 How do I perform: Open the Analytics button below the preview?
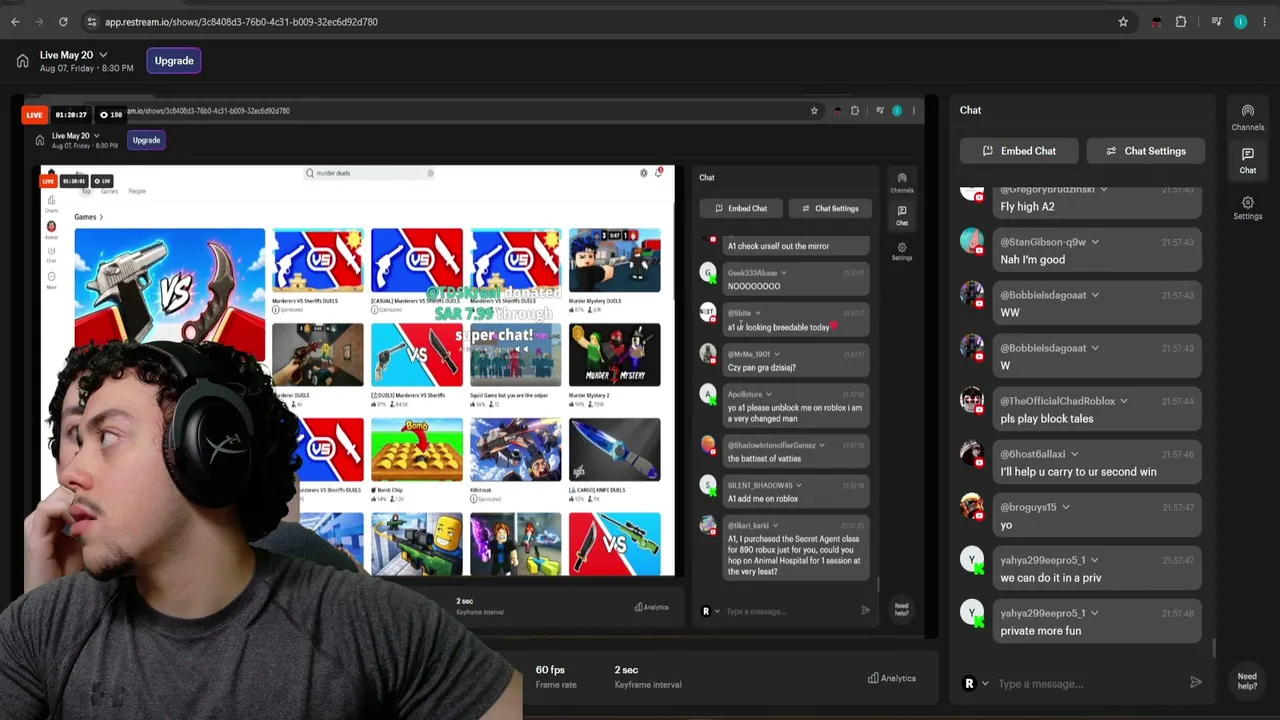892,678
